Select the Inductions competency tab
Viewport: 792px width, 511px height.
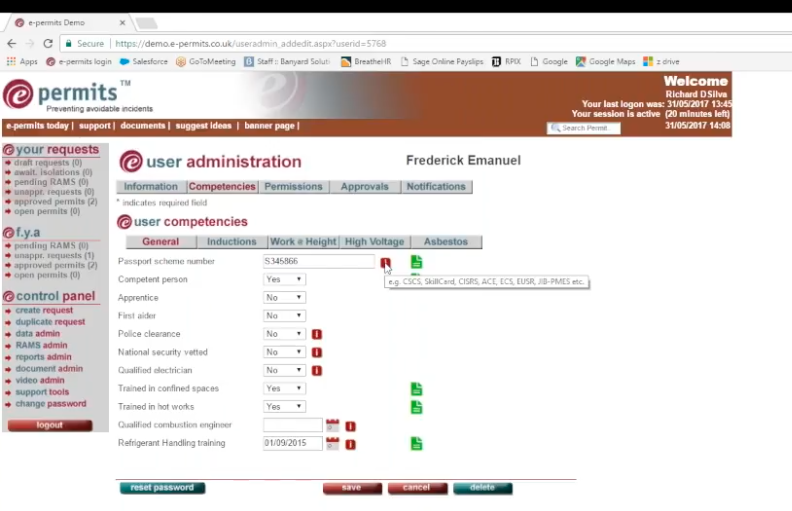(x=232, y=242)
